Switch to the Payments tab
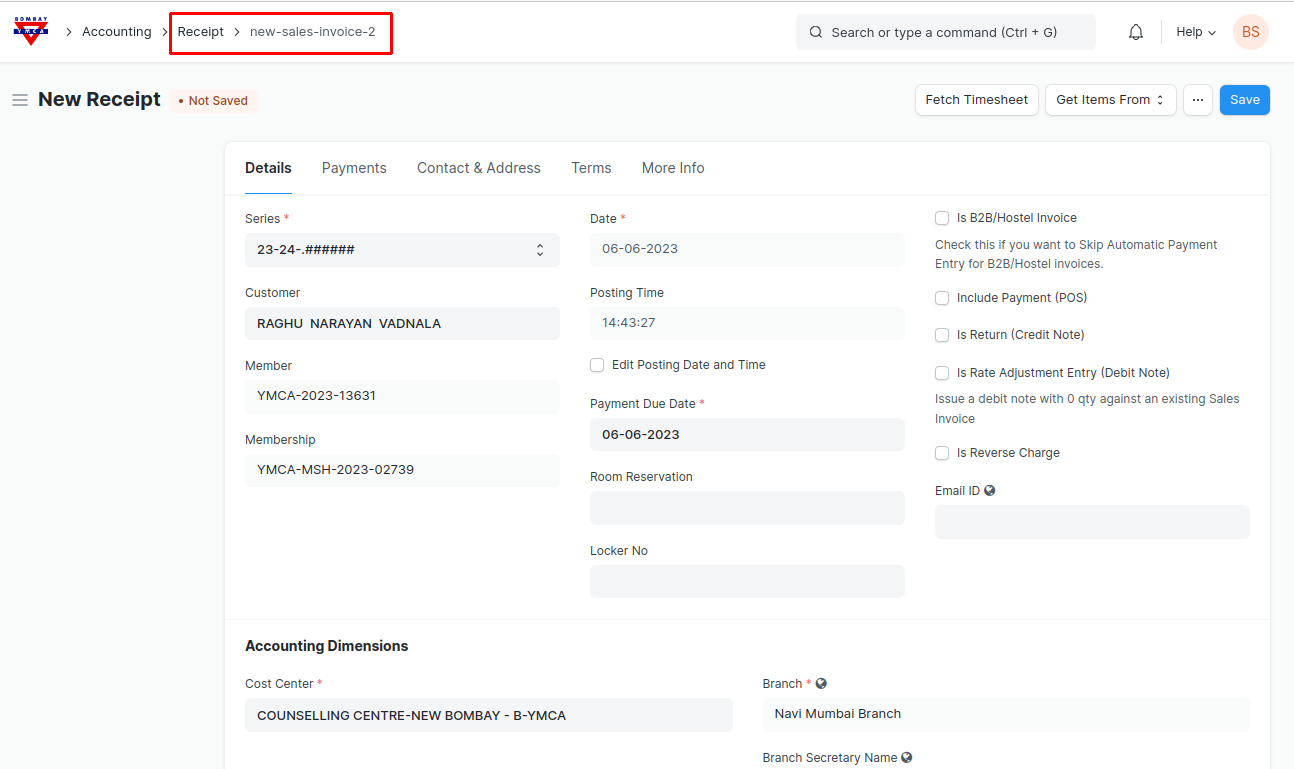 pyautogui.click(x=354, y=168)
